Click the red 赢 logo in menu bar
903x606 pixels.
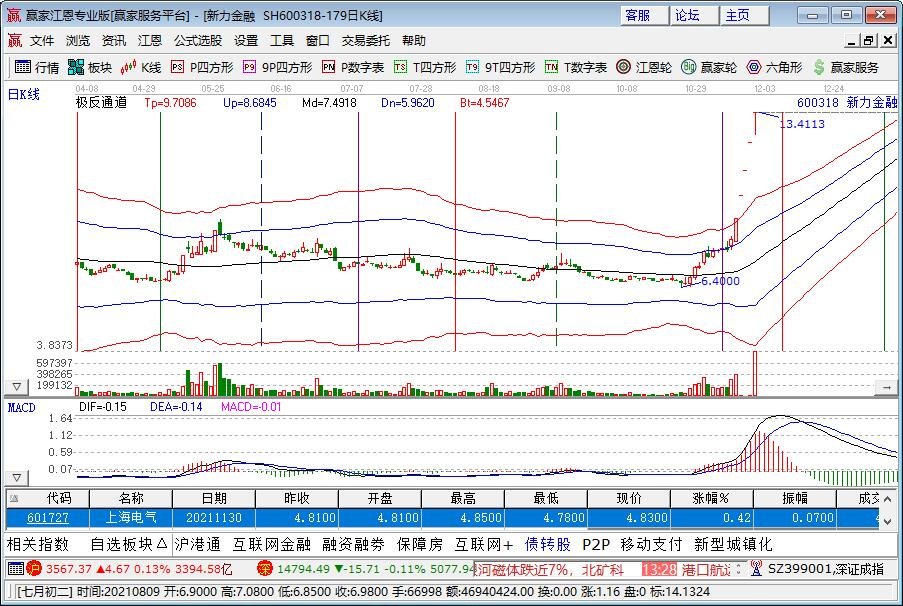click(14, 40)
